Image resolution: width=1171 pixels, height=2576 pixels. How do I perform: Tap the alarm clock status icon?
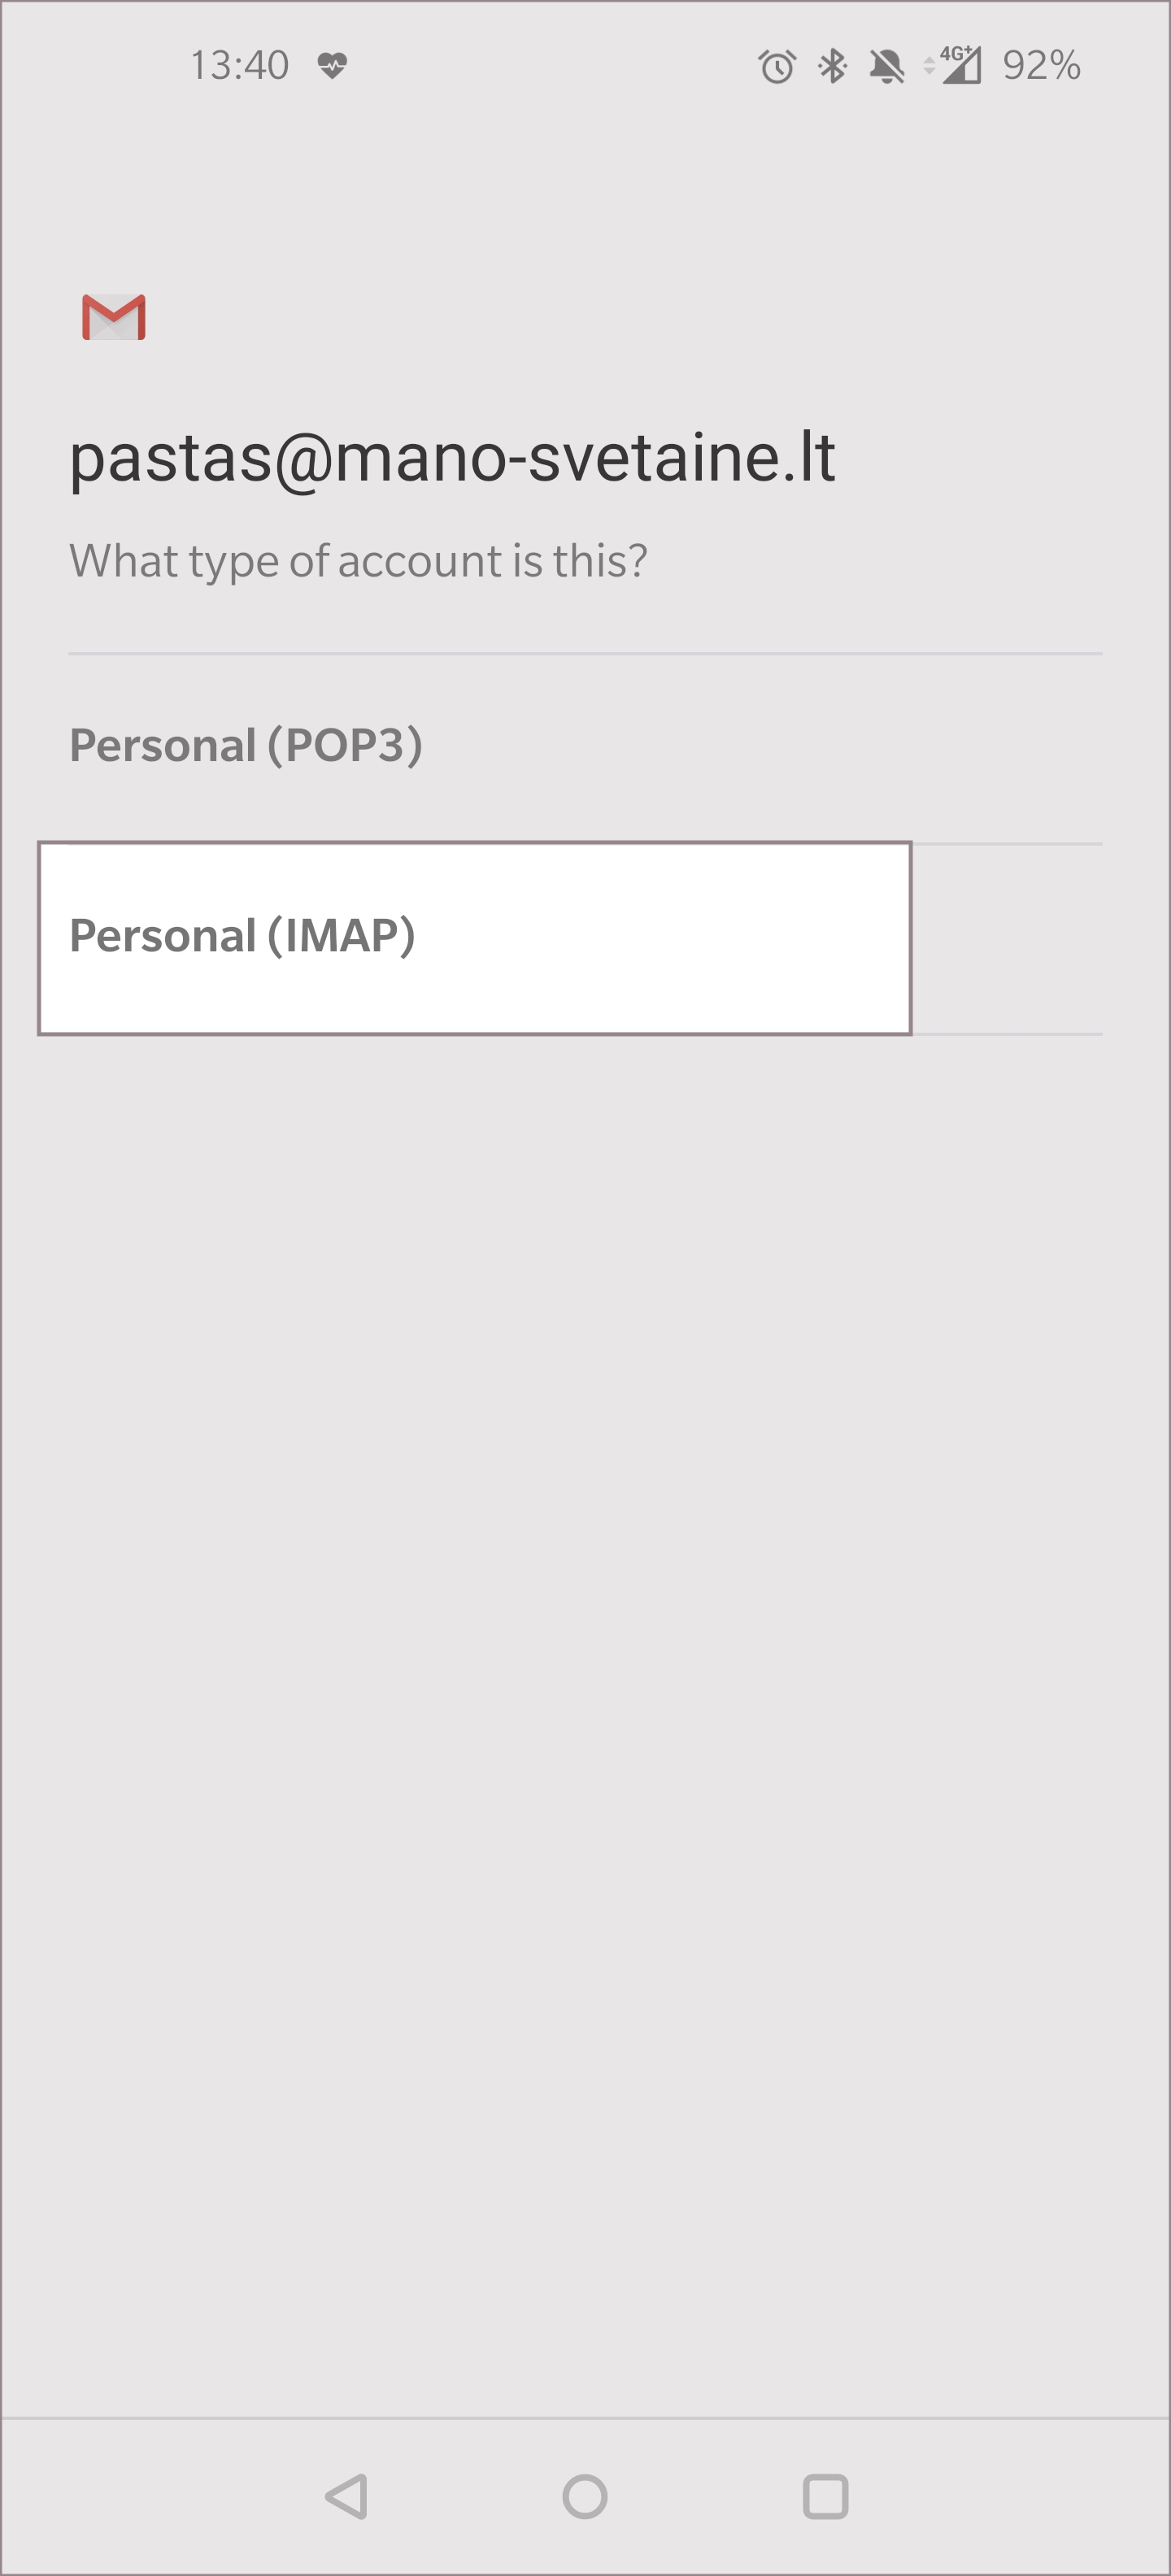[x=776, y=67]
